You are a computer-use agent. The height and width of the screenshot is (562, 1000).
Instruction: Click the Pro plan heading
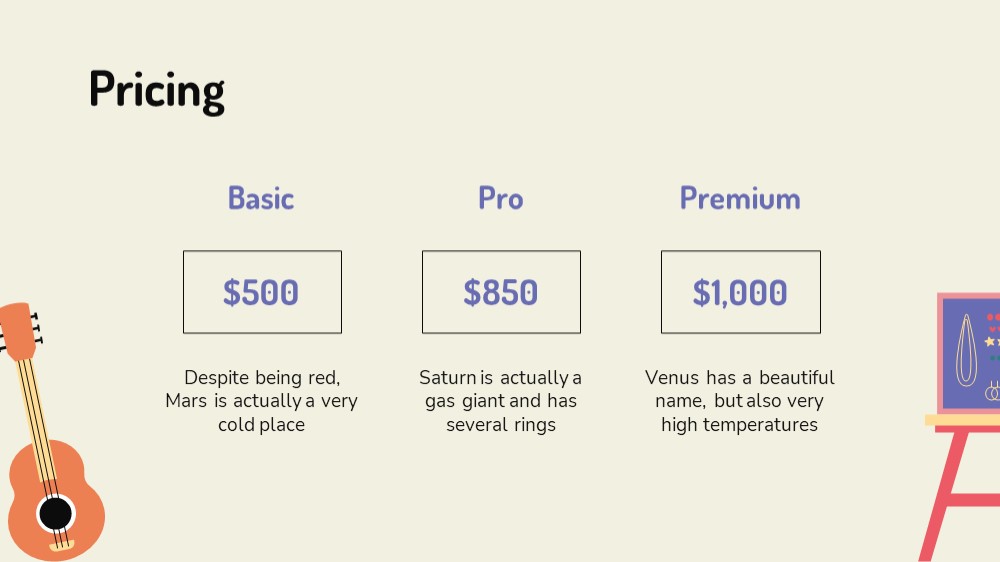click(501, 198)
